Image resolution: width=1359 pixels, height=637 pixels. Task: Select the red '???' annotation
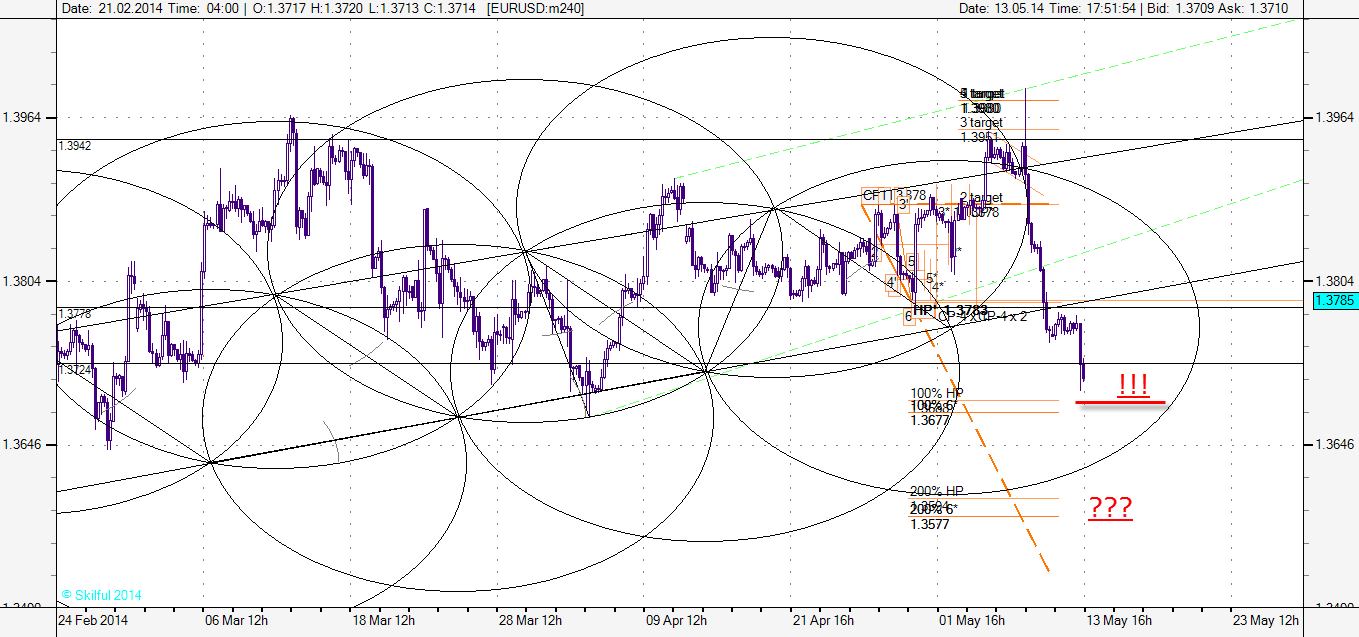tap(1110, 509)
